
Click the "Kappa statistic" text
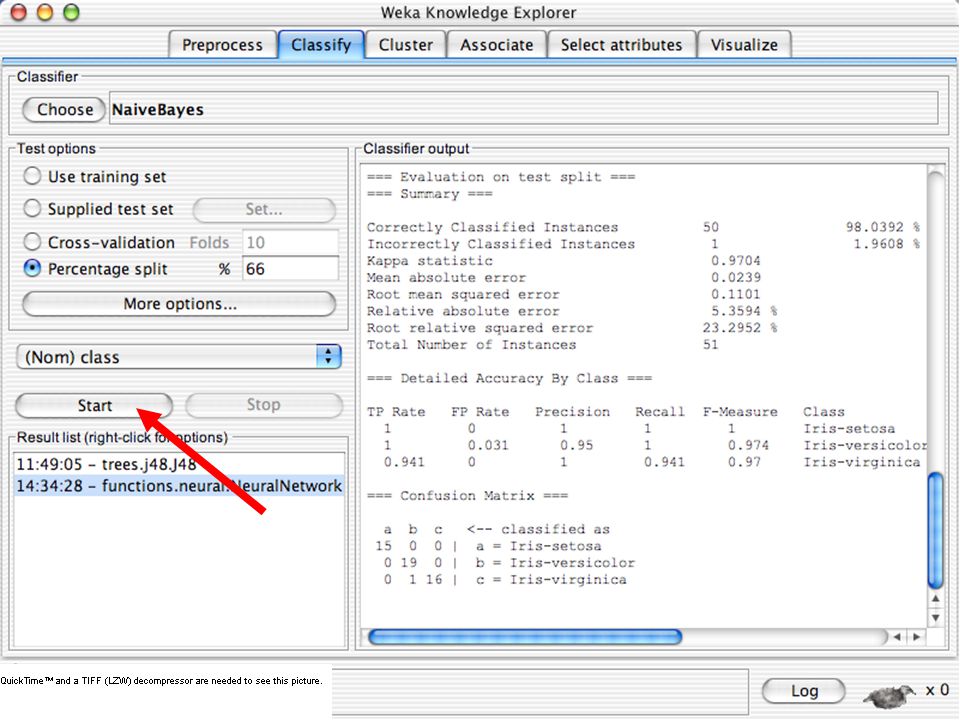[430, 261]
